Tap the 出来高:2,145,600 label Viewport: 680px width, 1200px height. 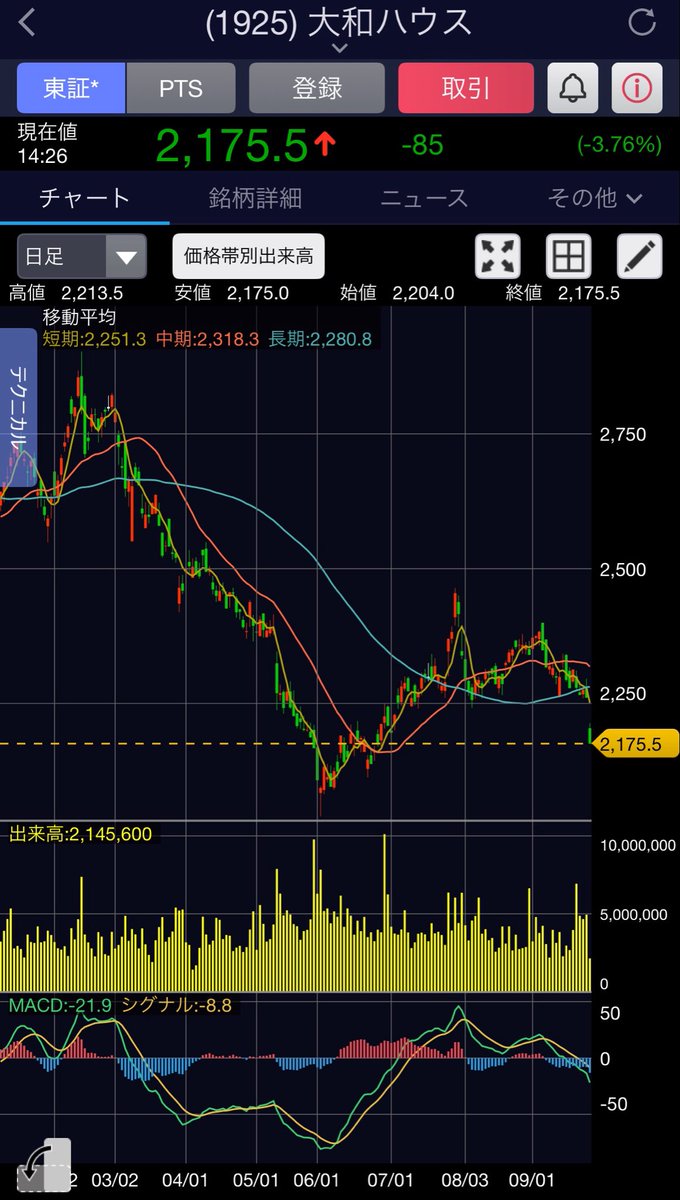[x=81, y=833]
